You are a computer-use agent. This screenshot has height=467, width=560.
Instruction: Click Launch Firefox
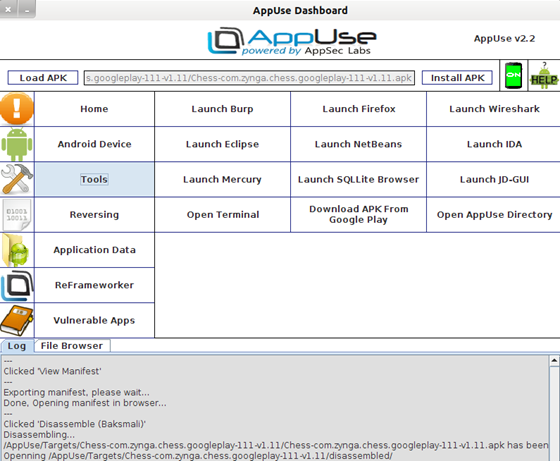pos(359,109)
